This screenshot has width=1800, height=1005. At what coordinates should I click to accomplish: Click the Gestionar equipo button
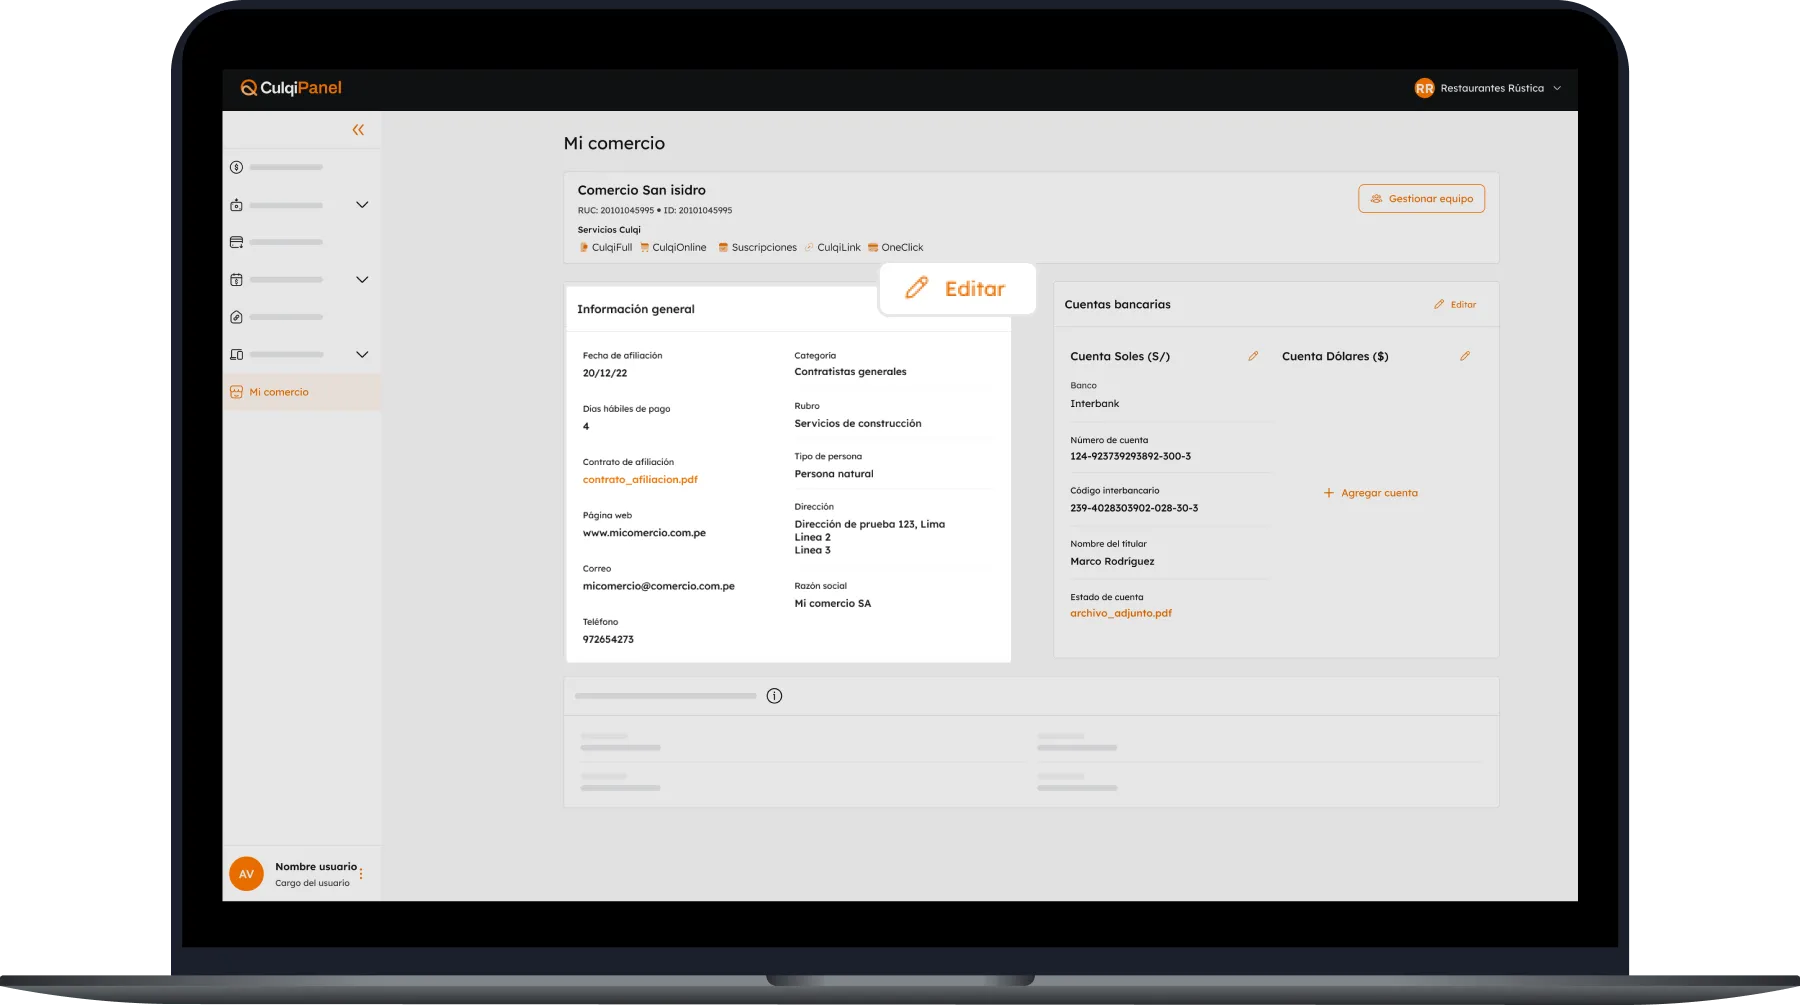pos(1421,199)
